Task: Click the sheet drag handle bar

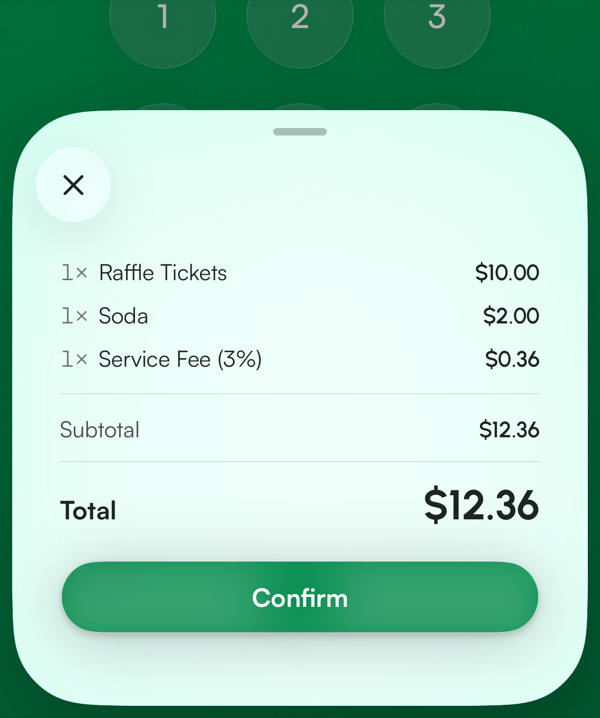Action: (x=300, y=132)
